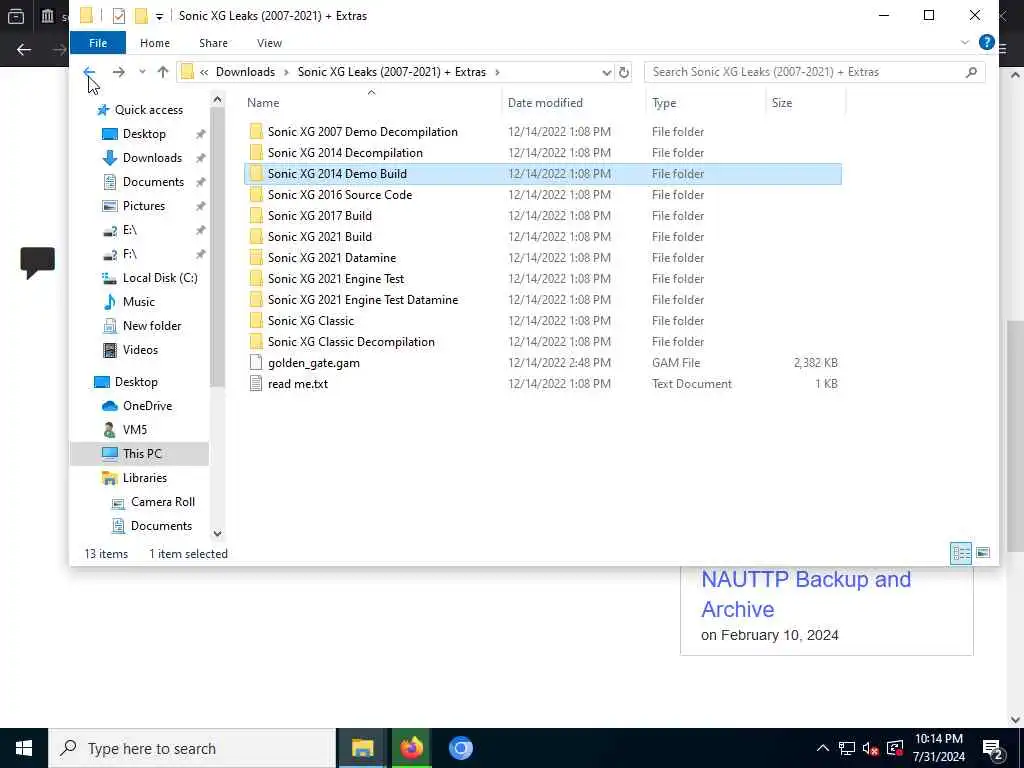Sort files by Type column header
The image size is (1024, 768).
click(x=664, y=103)
